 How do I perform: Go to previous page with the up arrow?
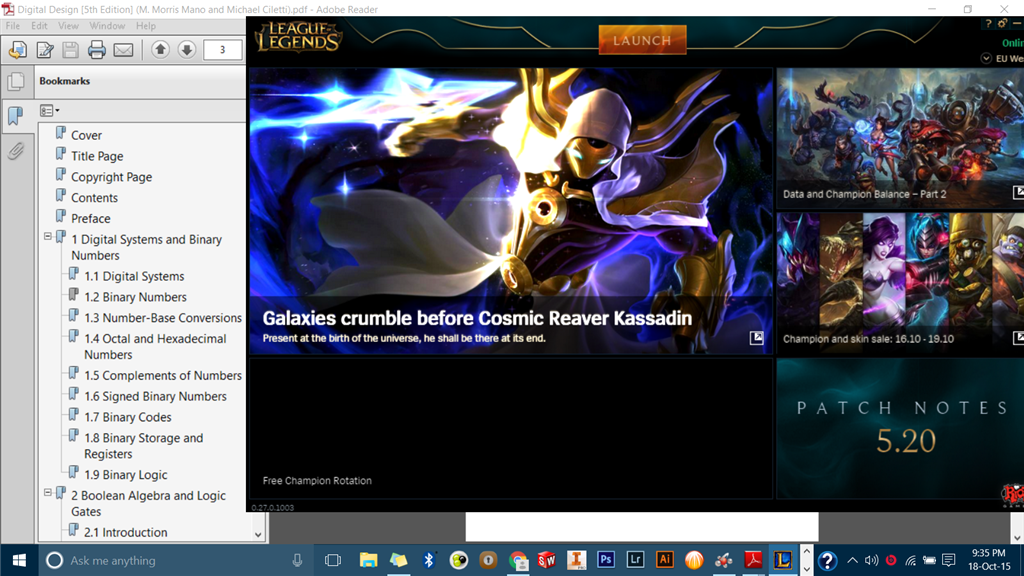(x=161, y=50)
